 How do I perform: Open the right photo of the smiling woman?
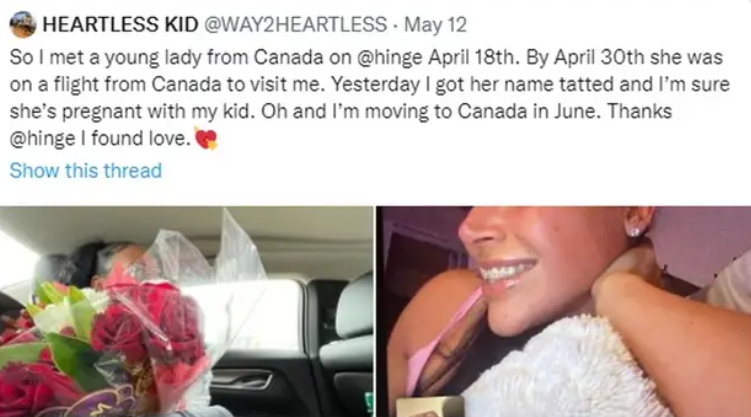564,312
